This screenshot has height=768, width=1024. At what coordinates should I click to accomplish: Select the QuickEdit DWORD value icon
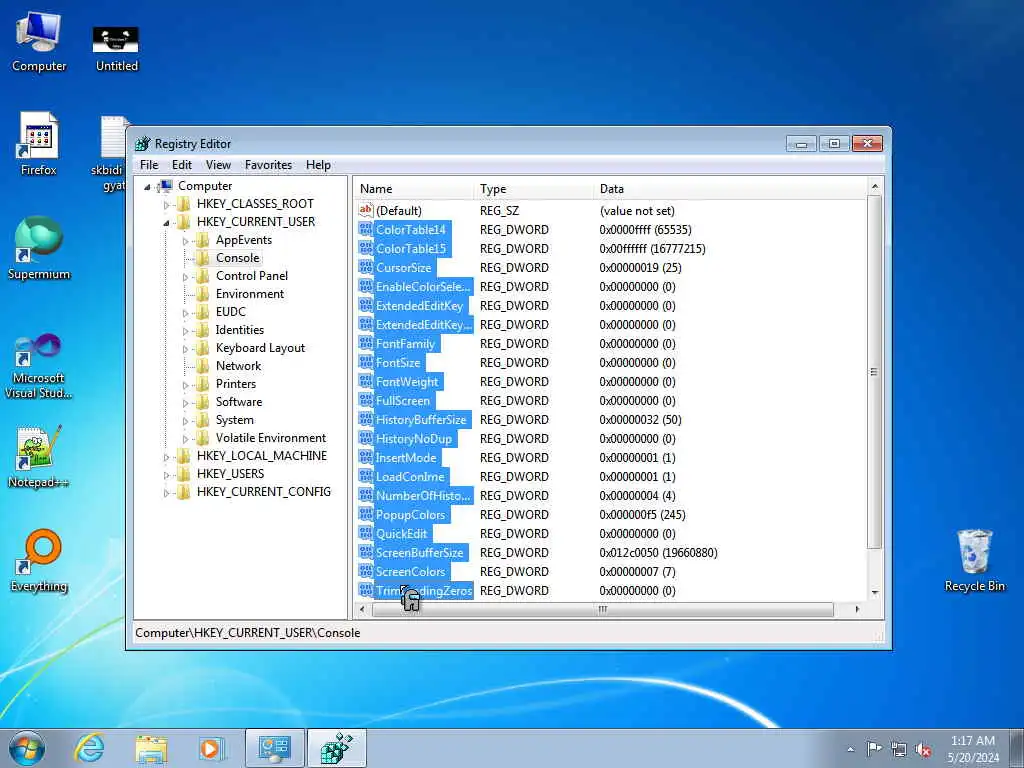[366, 533]
